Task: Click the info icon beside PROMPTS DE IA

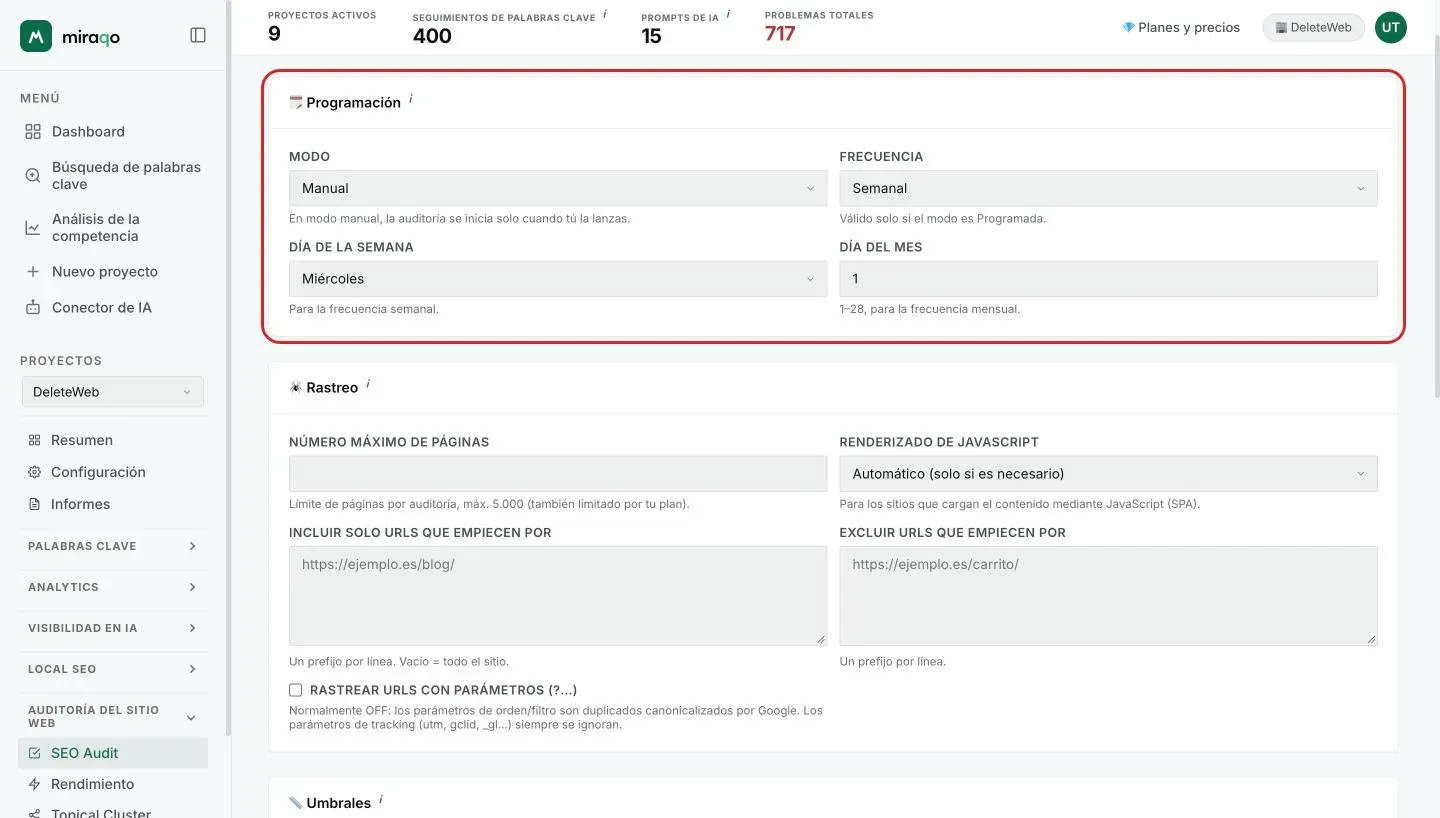Action: (728, 14)
